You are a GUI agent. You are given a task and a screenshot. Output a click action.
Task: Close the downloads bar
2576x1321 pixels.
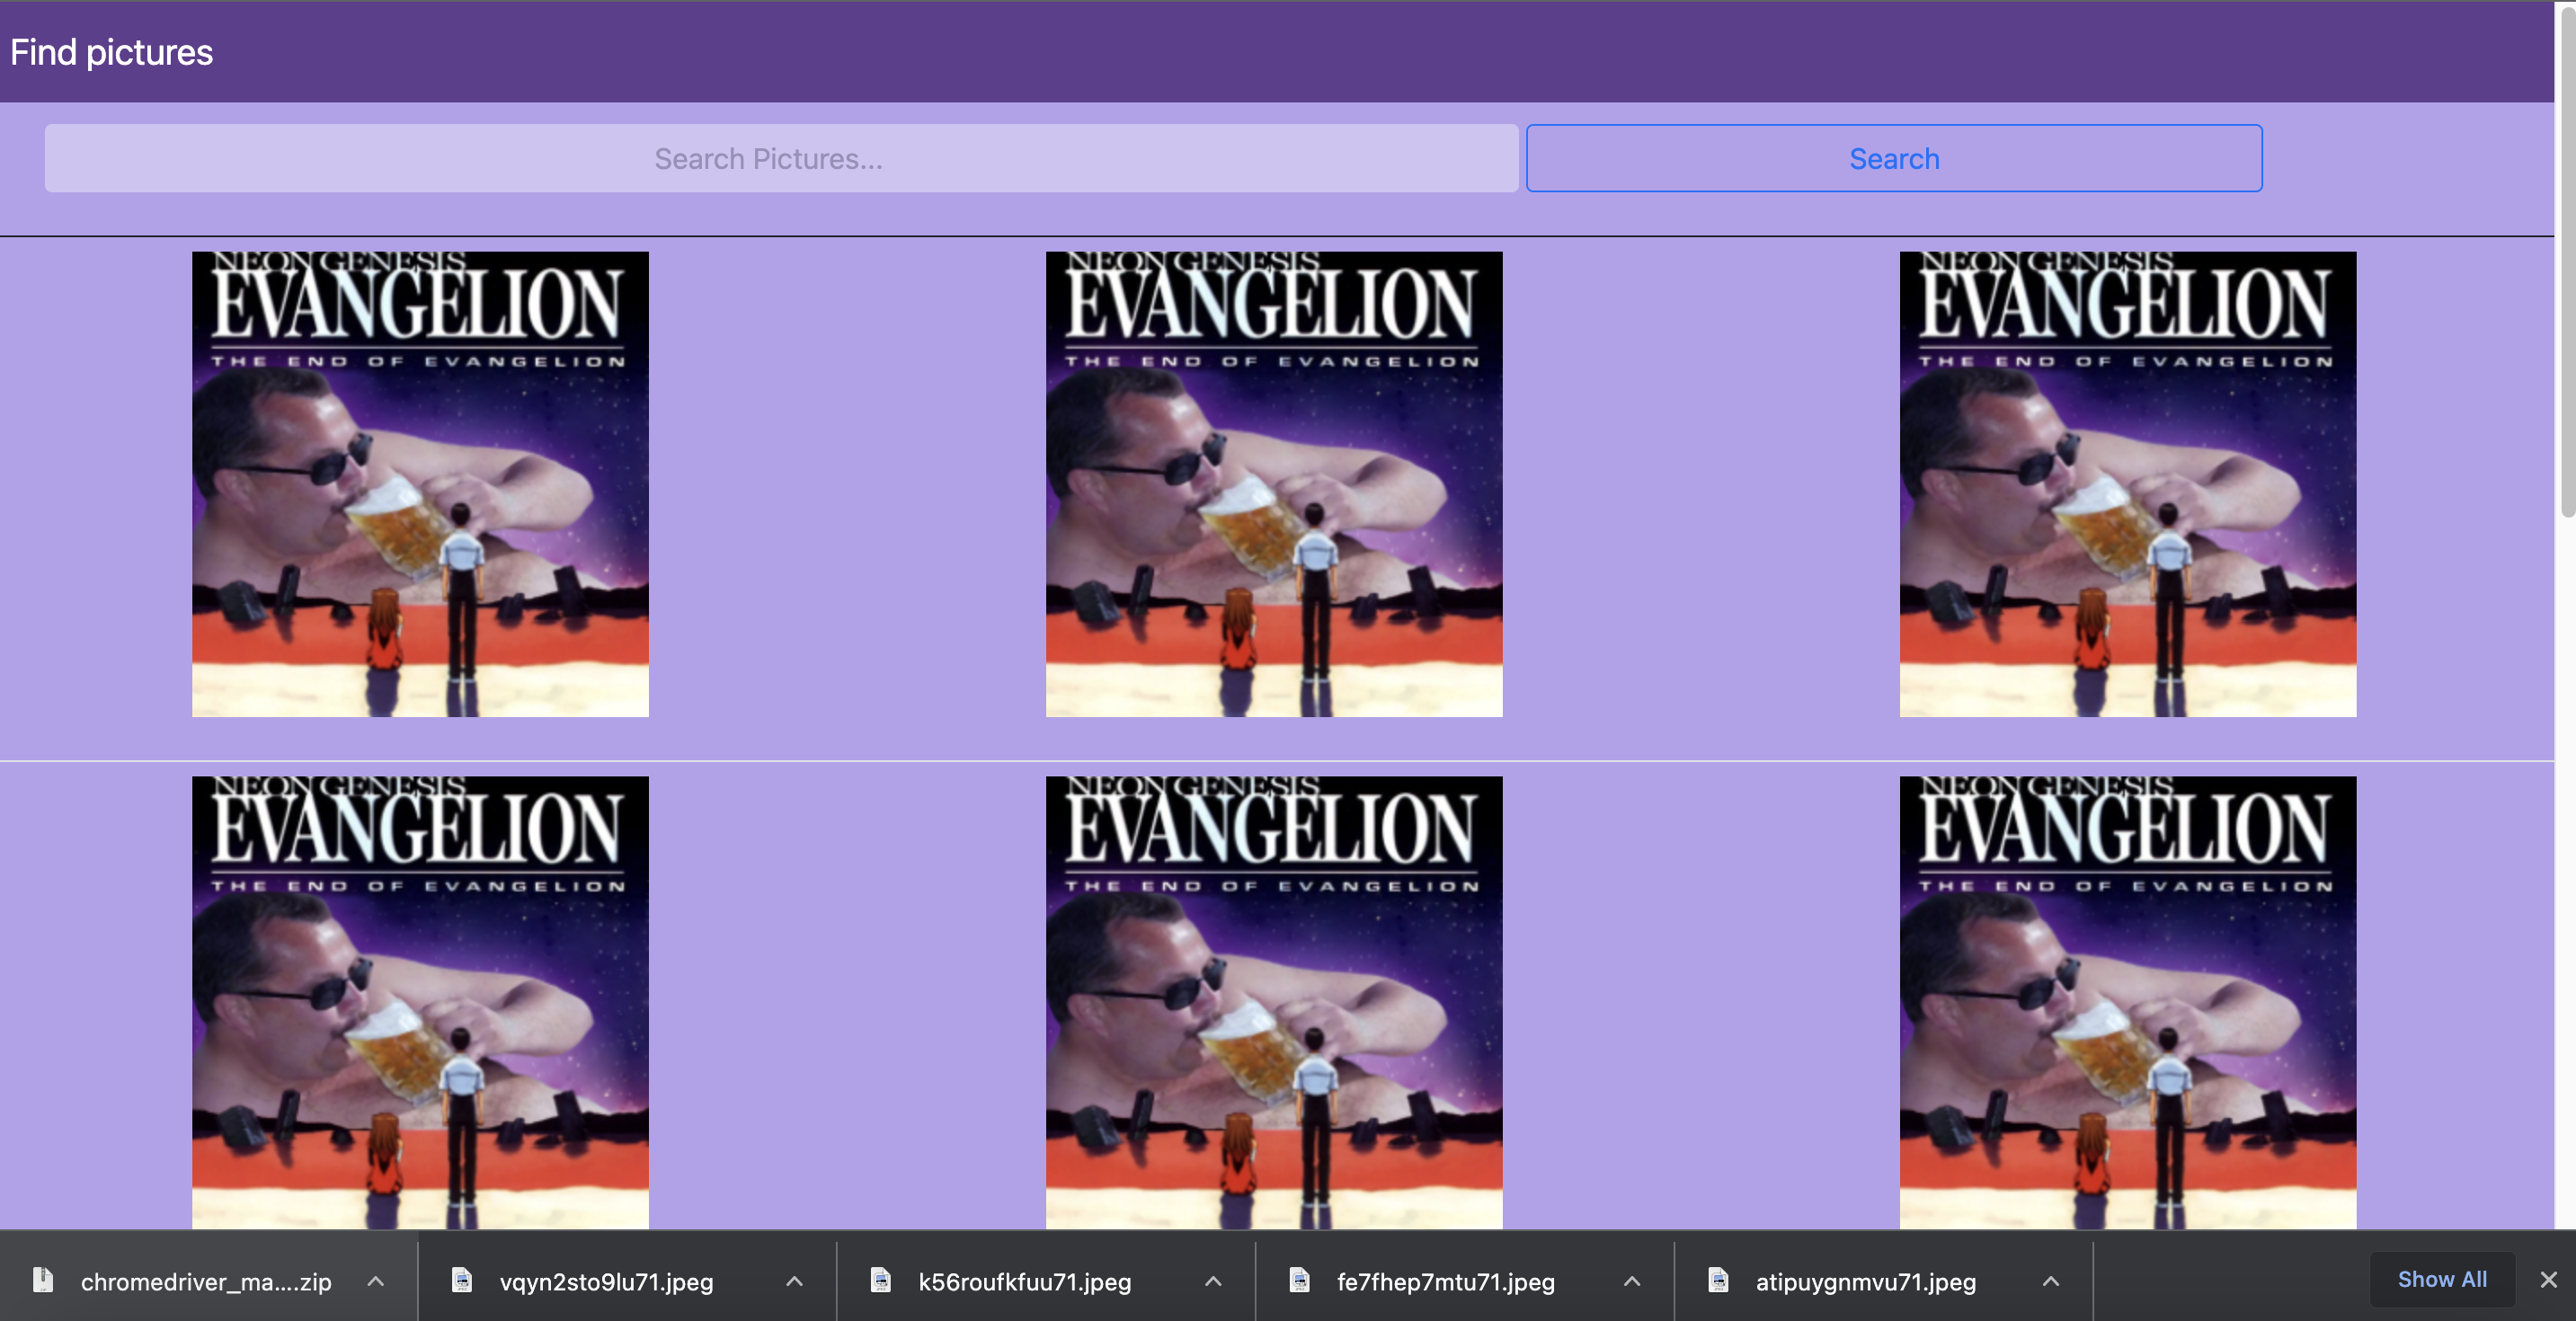[2548, 1280]
